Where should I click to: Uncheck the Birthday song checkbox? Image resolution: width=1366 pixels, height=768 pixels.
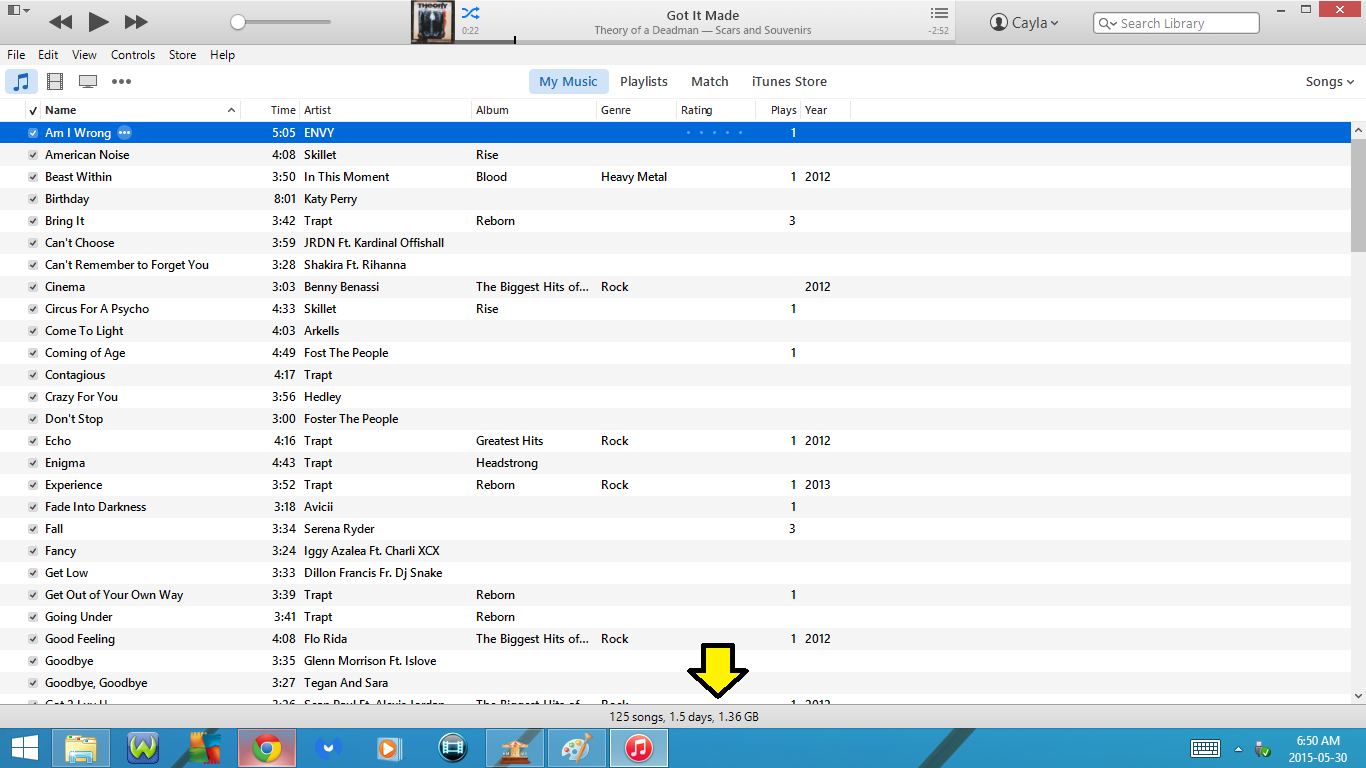[33, 199]
